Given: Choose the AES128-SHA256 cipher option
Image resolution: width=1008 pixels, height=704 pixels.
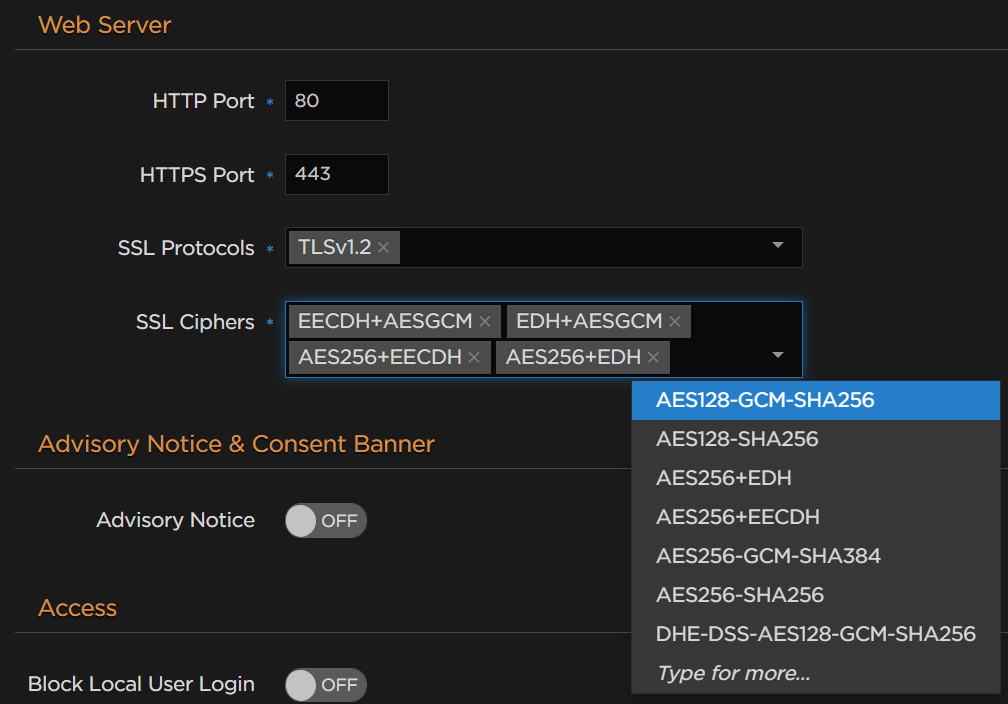Looking at the screenshot, I should point(737,439).
